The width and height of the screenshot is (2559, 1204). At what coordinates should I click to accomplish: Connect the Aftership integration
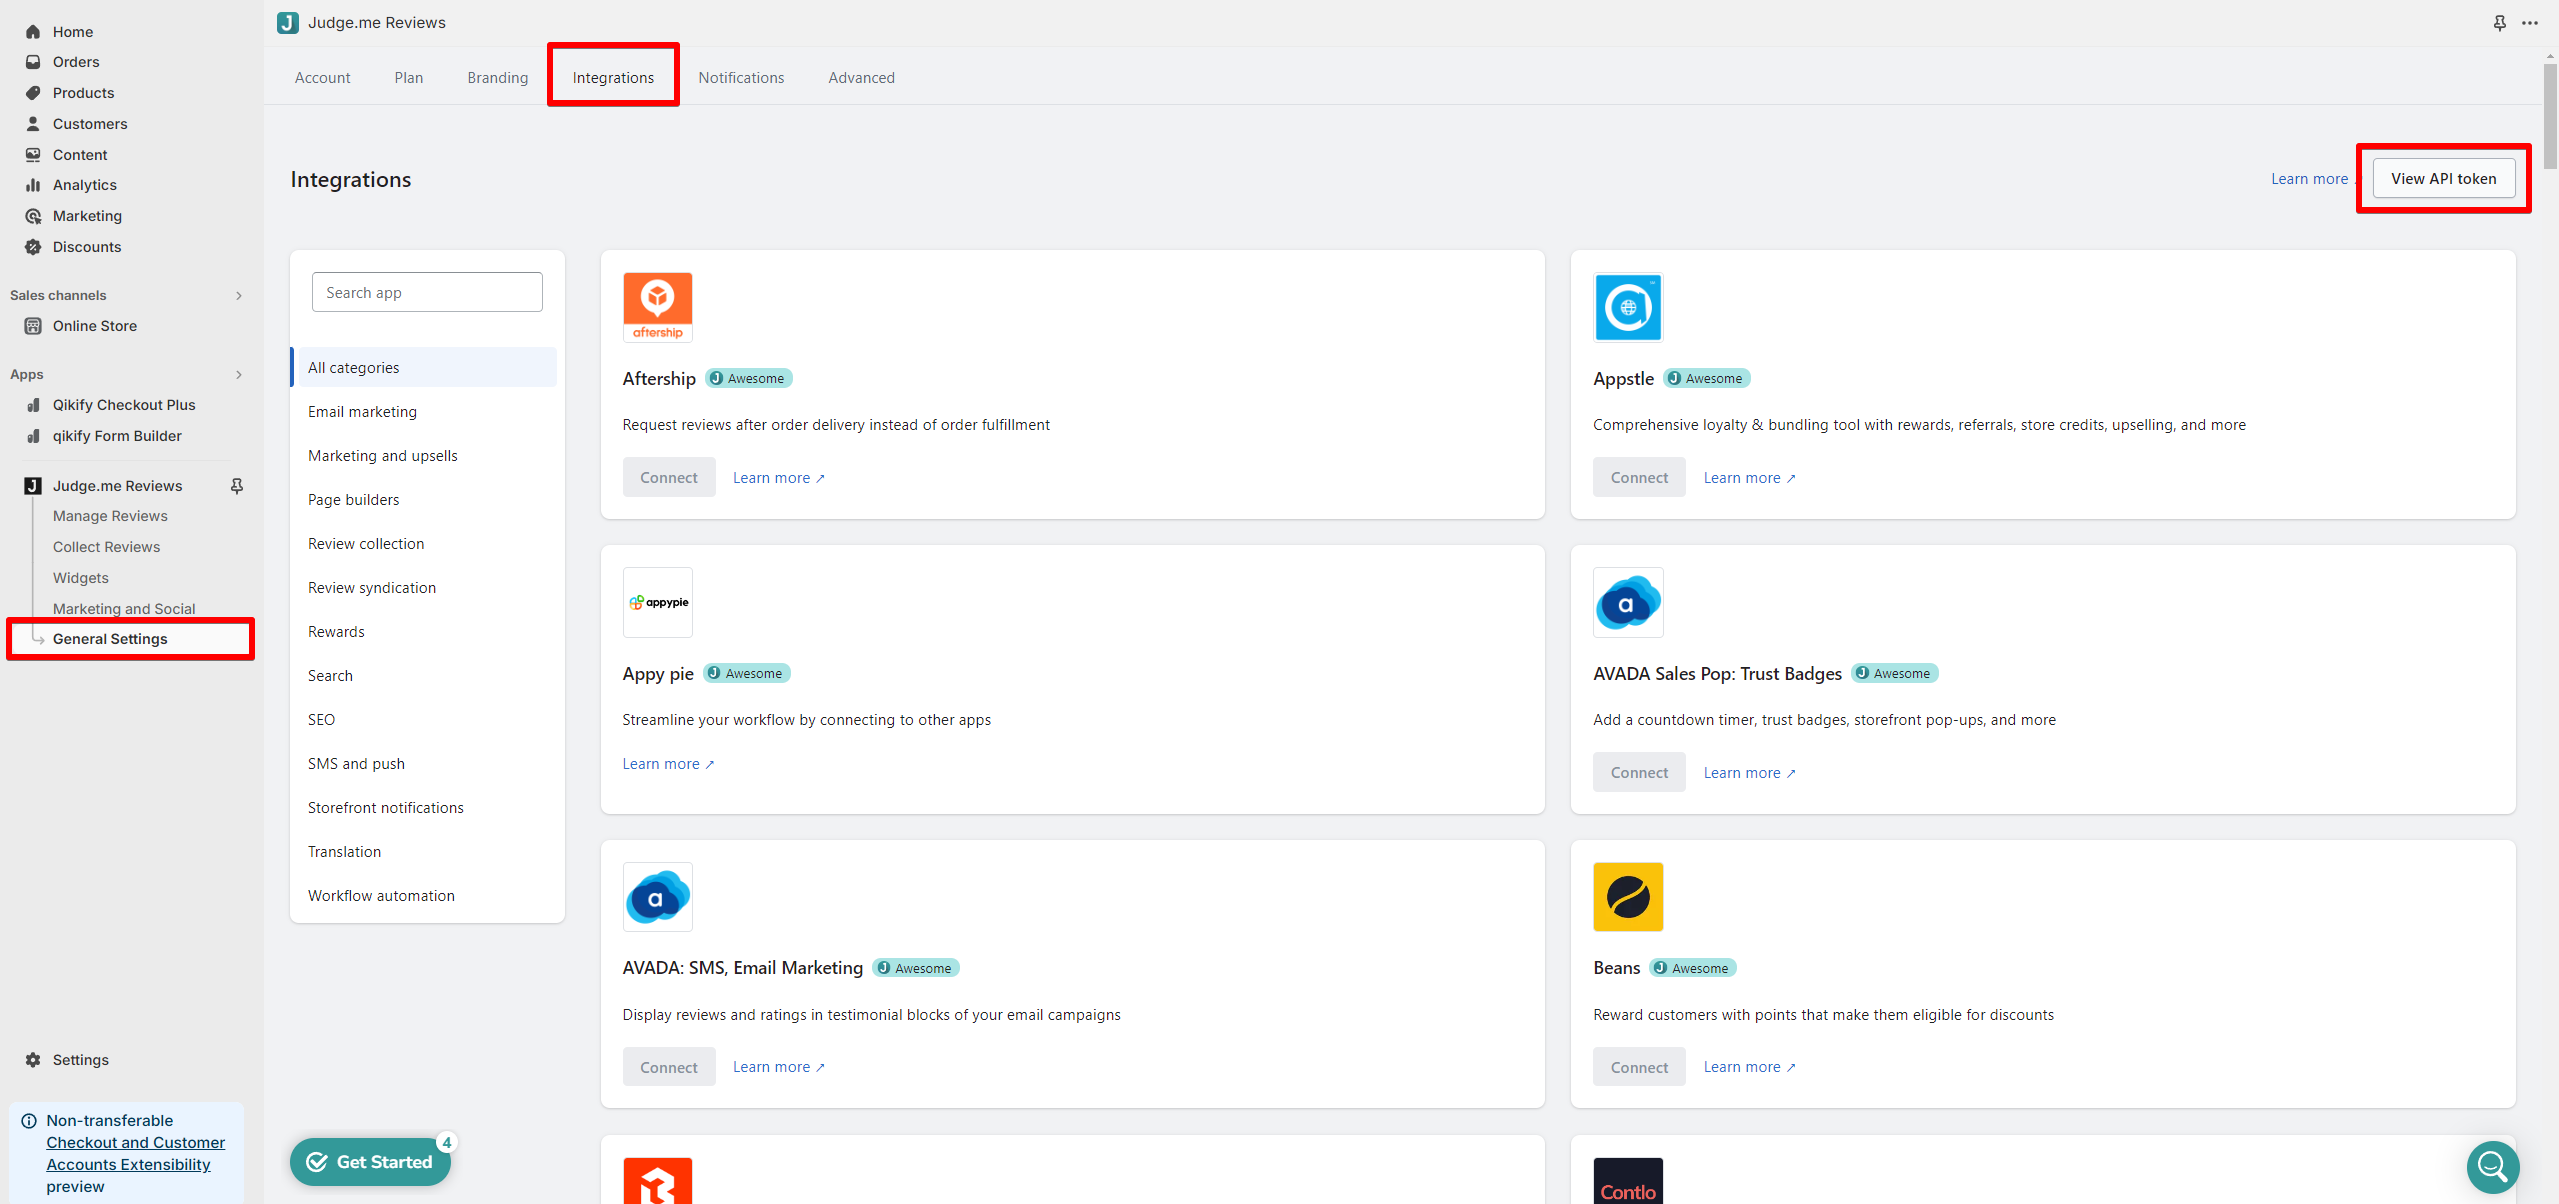pos(668,478)
